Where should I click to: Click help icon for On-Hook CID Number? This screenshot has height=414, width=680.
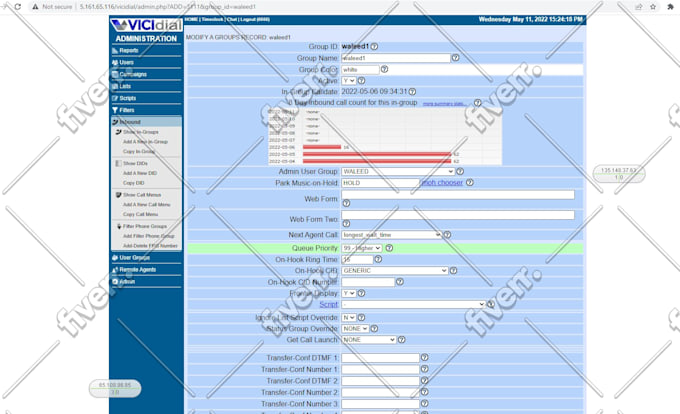click(400, 282)
